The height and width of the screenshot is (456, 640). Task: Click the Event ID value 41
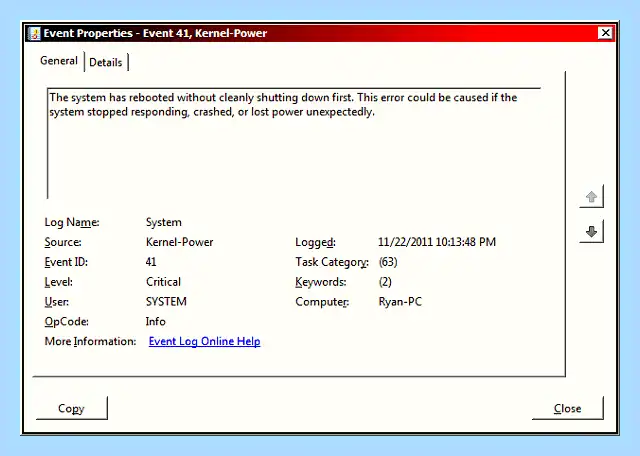(x=151, y=262)
